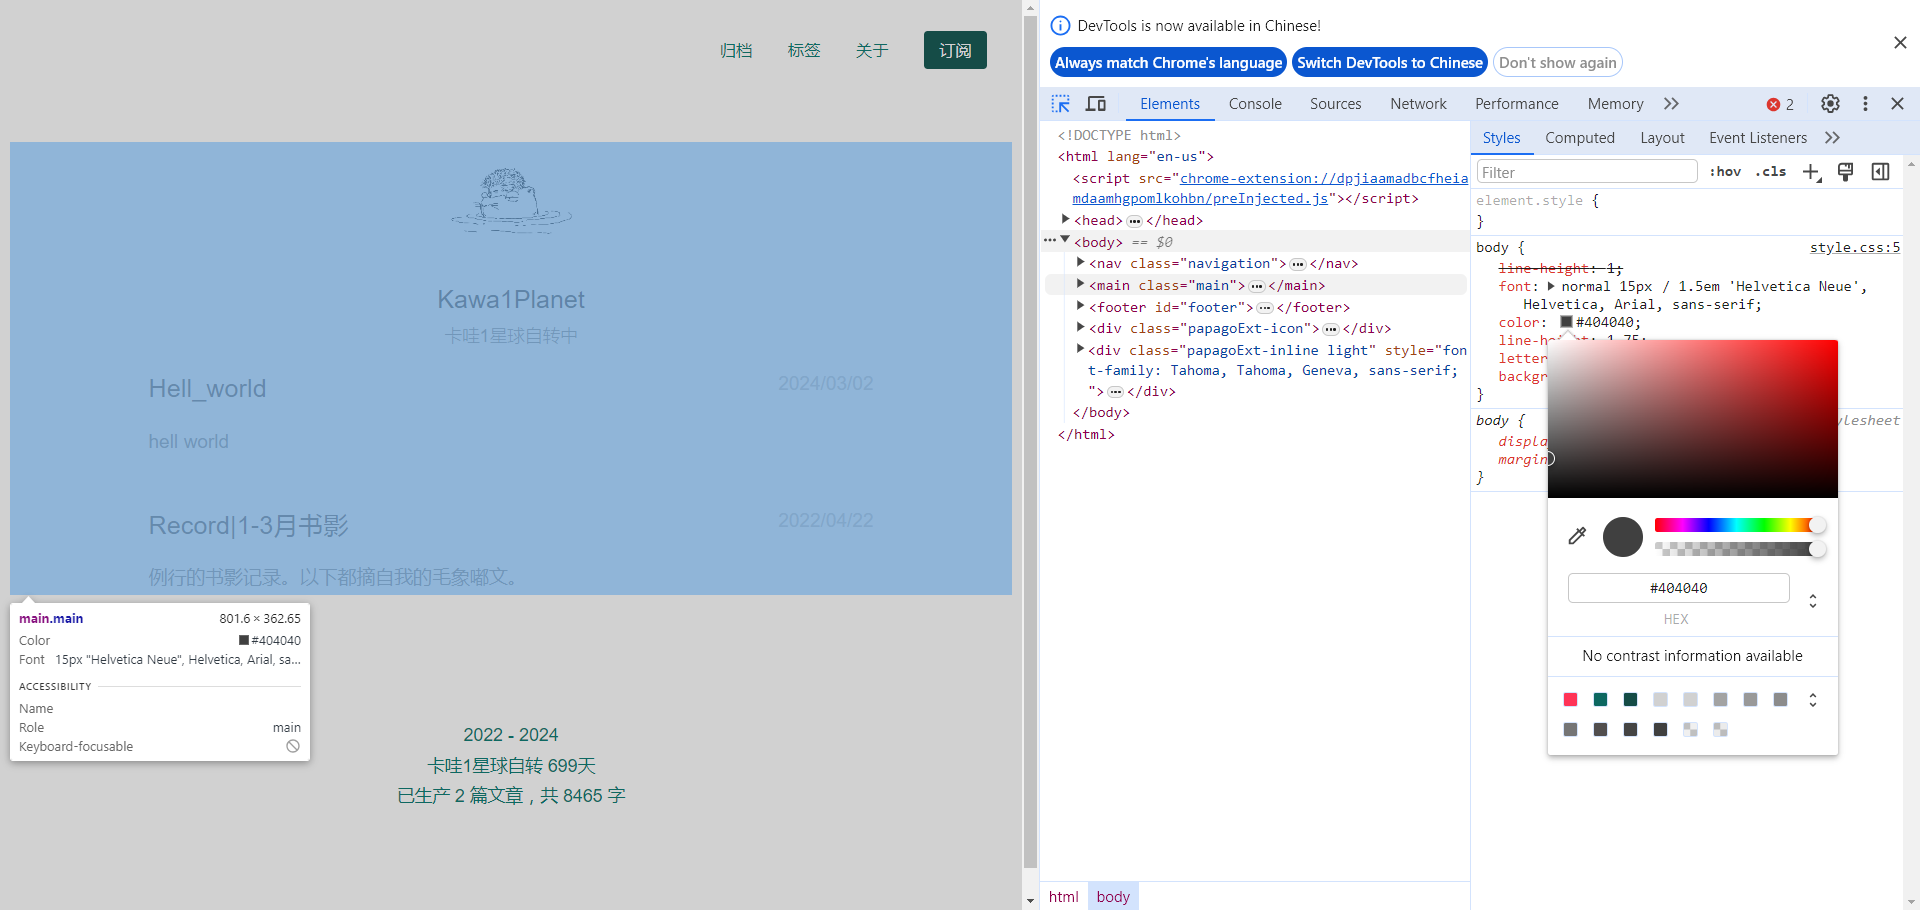Adjust the alpha opacity slider
Screen dimensions: 1920x910
click(x=1740, y=549)
